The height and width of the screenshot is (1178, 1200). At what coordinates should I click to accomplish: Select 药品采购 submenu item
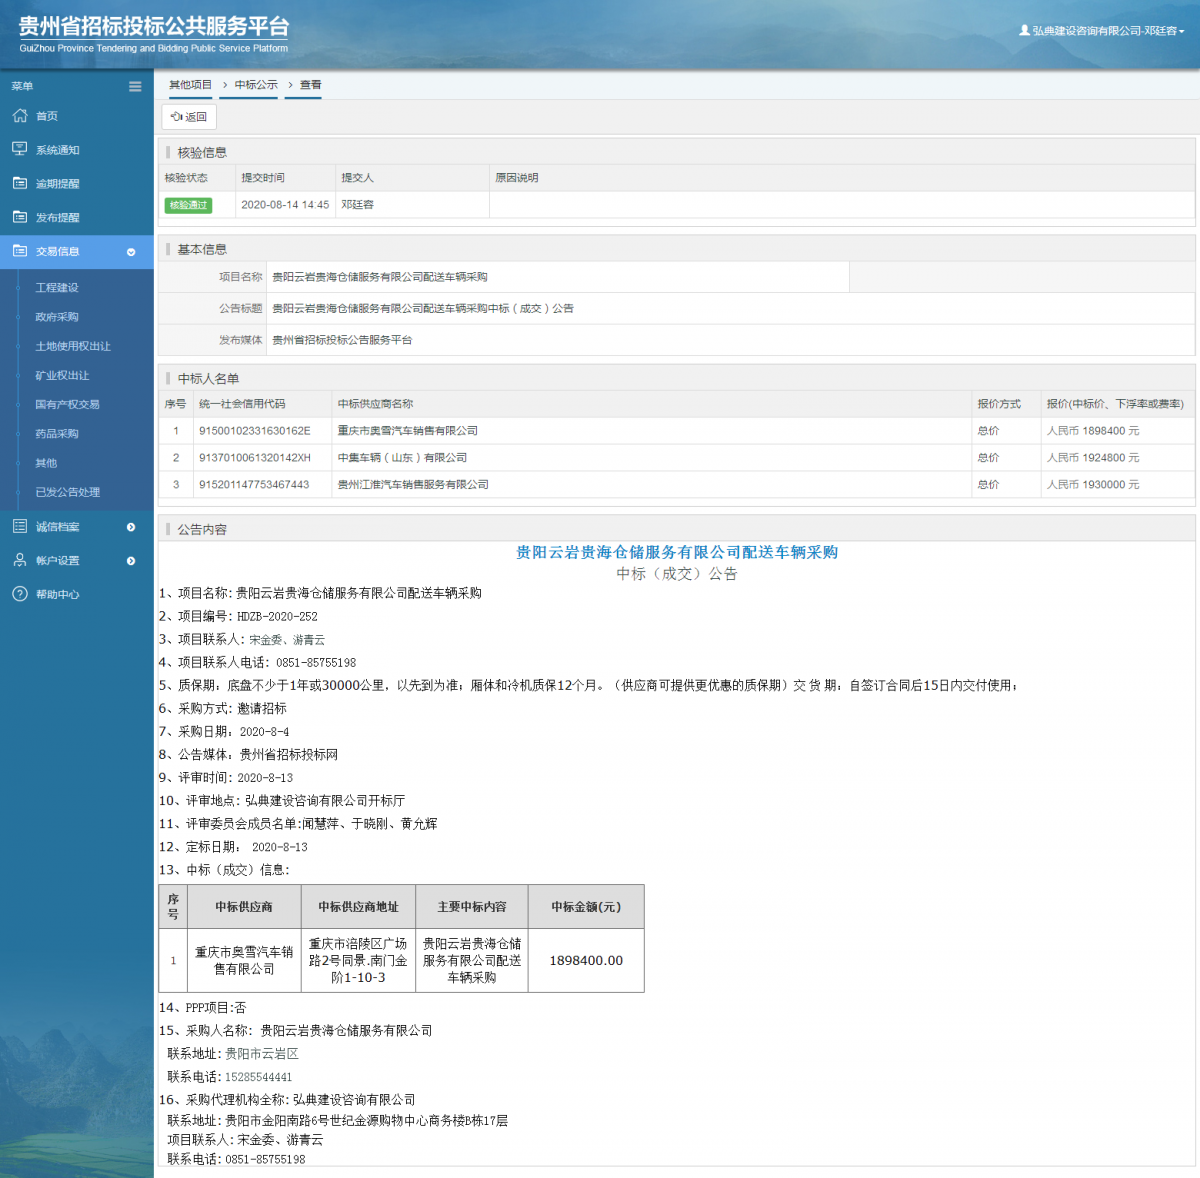coord(57,434)
